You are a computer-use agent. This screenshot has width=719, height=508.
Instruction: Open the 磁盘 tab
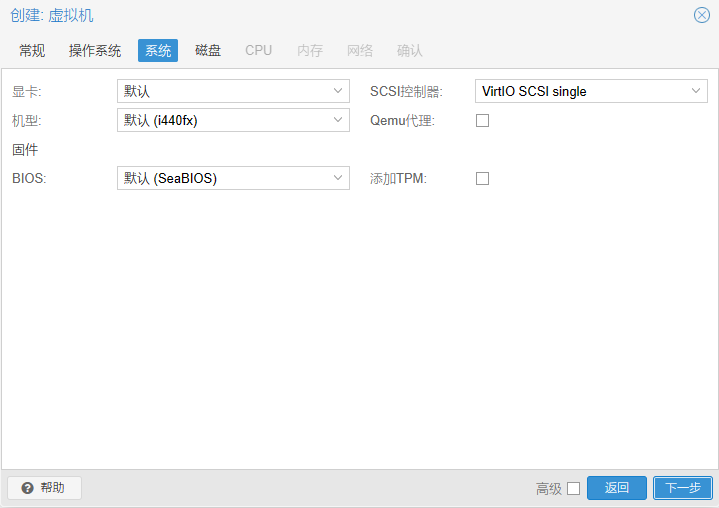(208, 50)
